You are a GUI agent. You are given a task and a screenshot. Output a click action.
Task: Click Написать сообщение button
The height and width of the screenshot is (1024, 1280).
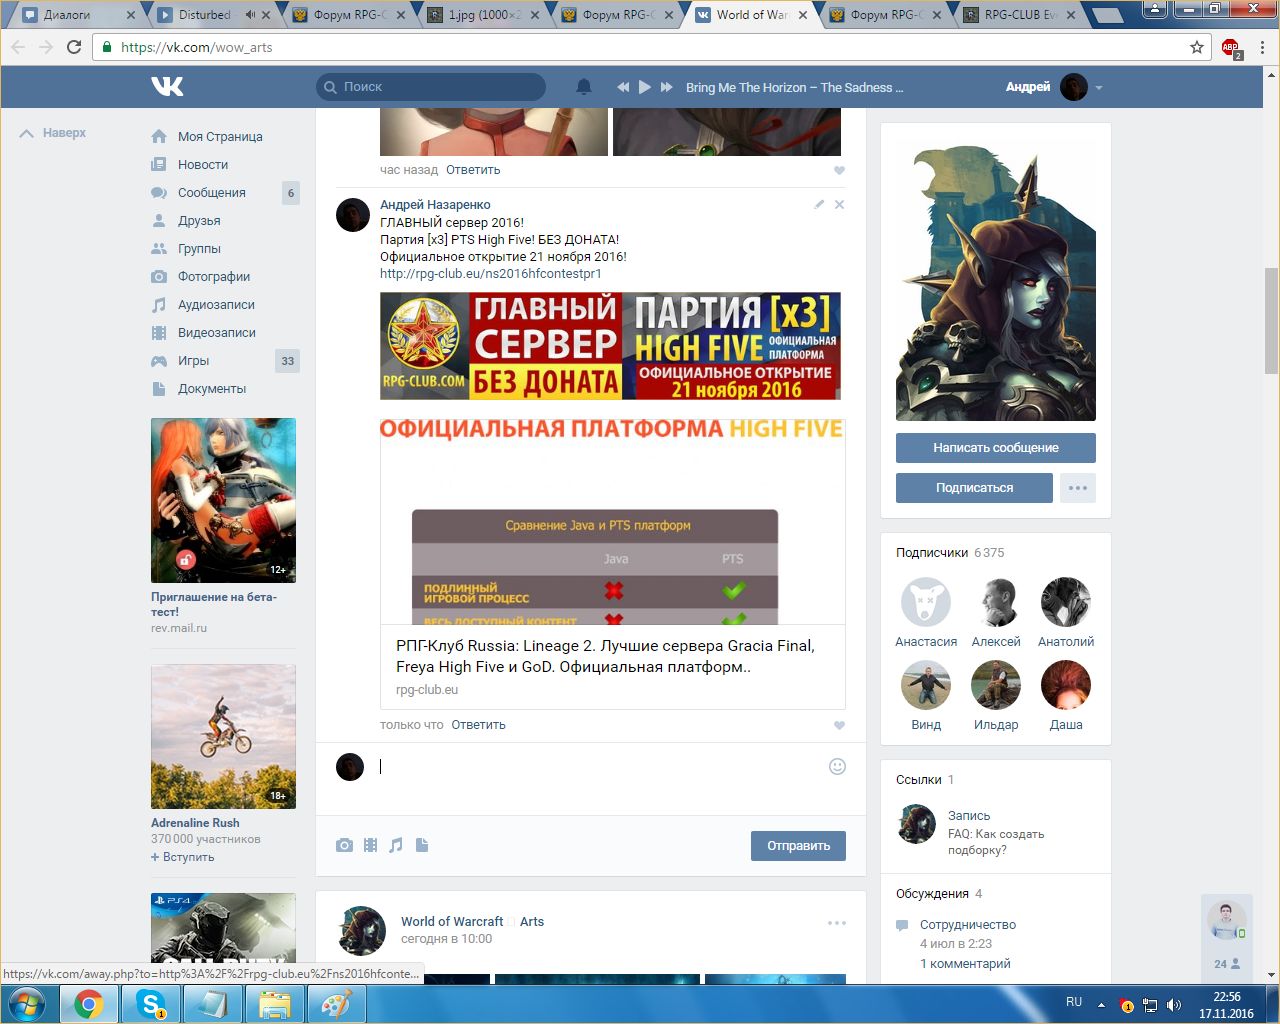pos(996,448)
